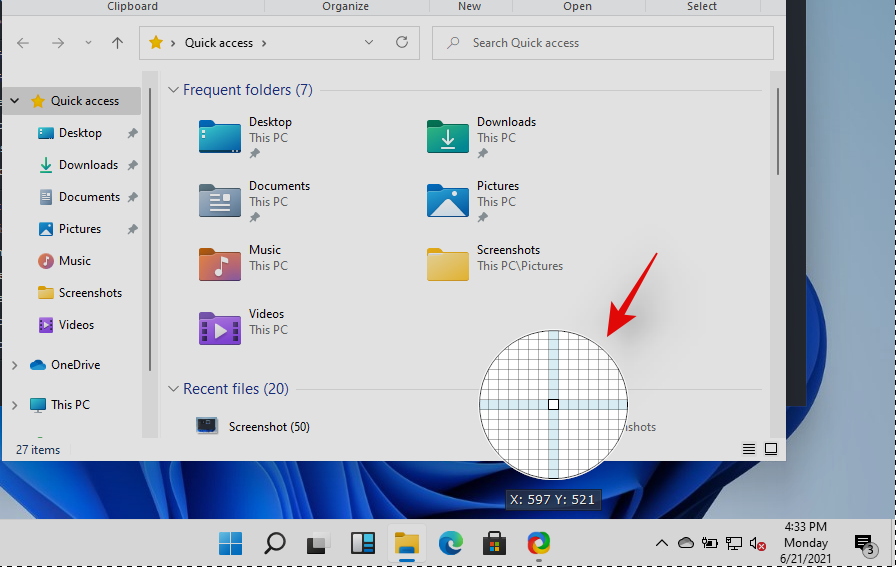Expand the OneDrive tree node
This screenshot has width=896, height=567.
click(x=15, y=365)
